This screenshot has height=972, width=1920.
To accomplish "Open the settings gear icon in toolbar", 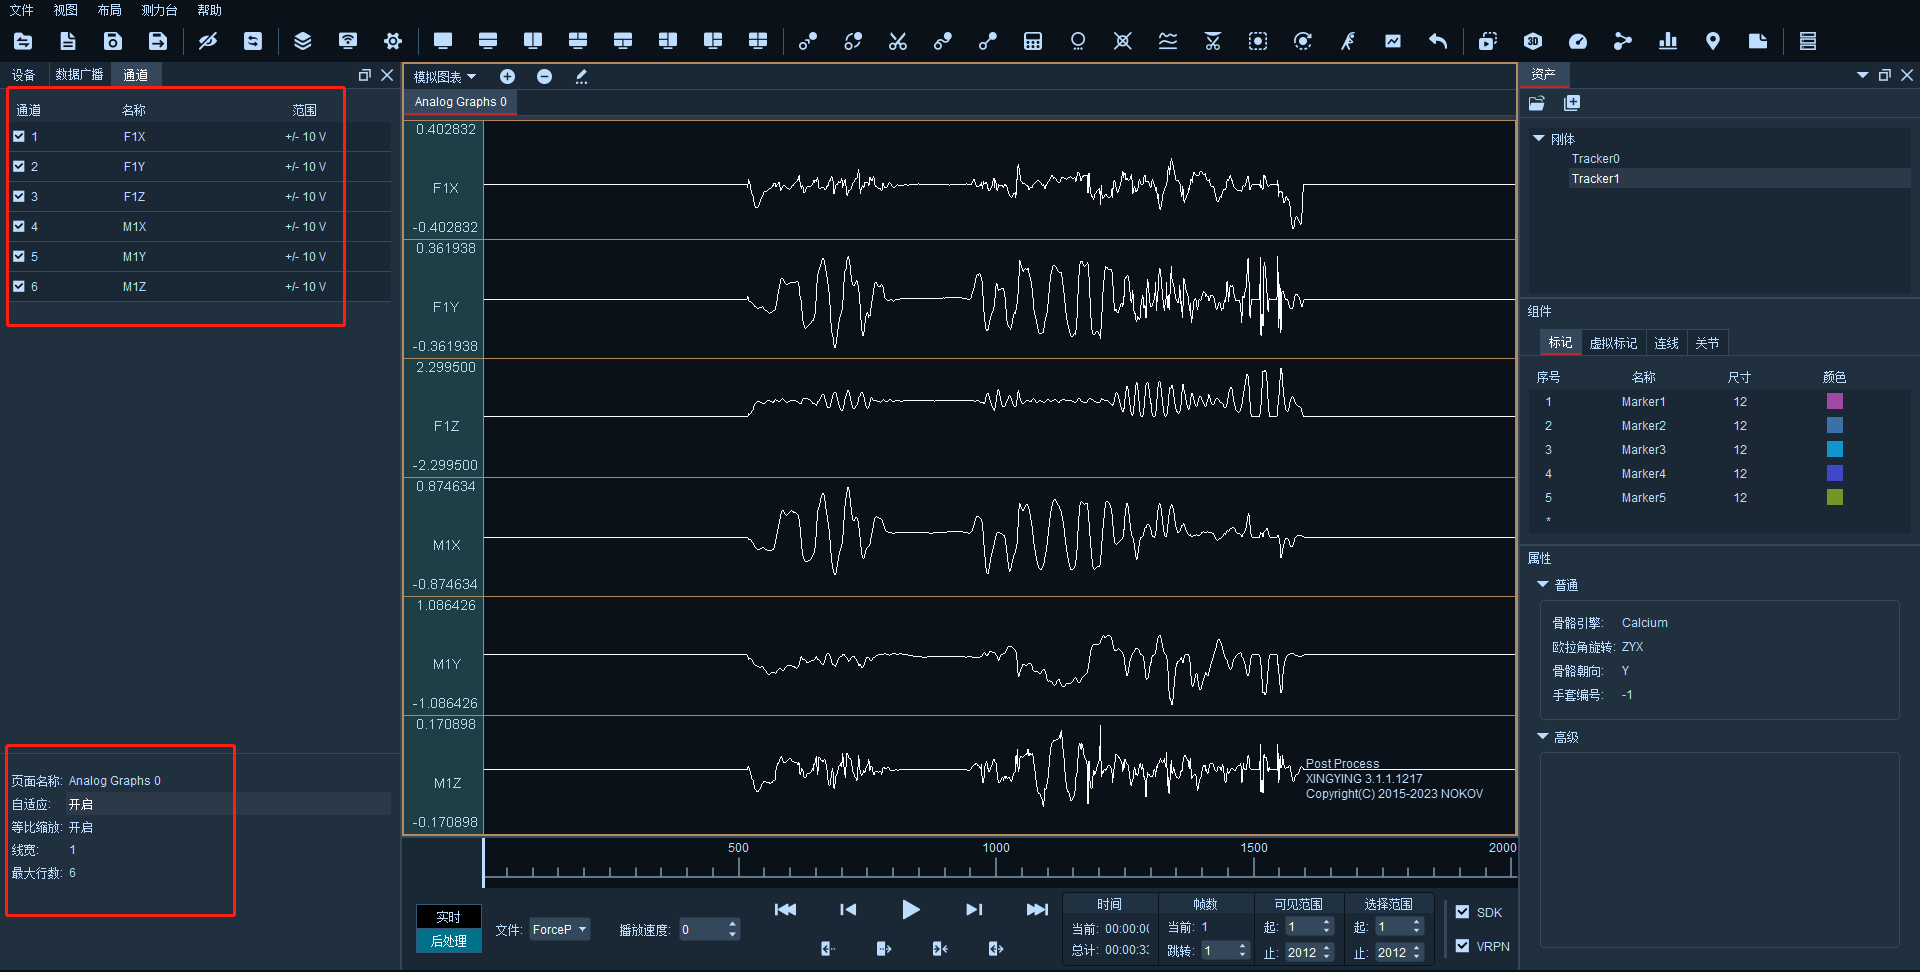I will [x=393, y=41].
